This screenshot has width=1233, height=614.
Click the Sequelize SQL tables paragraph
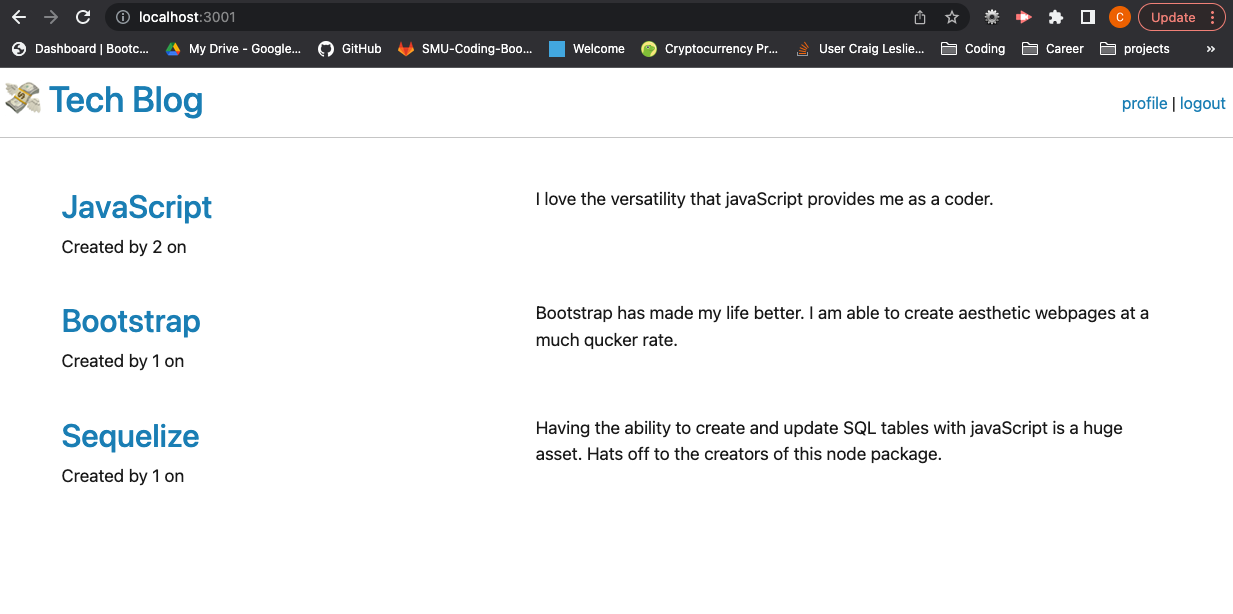(x=829, y=441)
